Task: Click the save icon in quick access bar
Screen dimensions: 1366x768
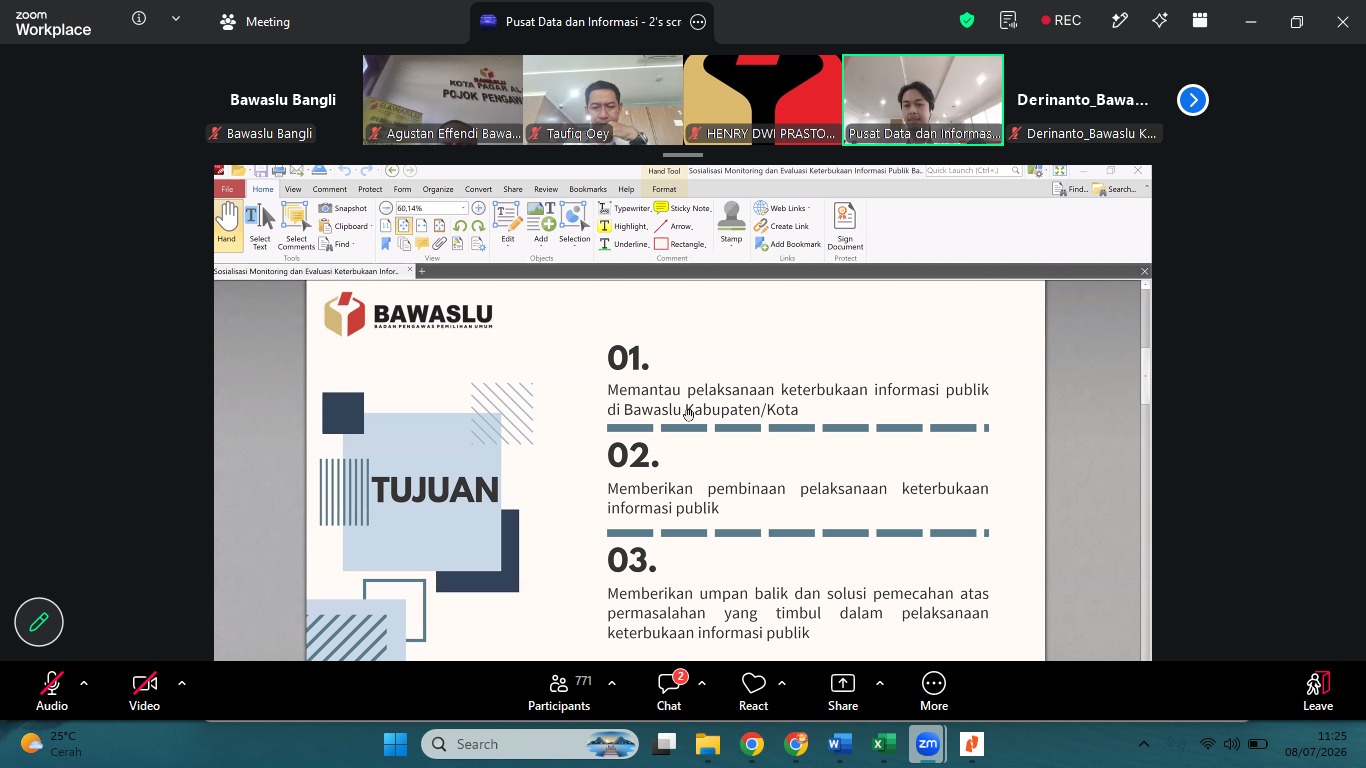Action: coord(261,171)
